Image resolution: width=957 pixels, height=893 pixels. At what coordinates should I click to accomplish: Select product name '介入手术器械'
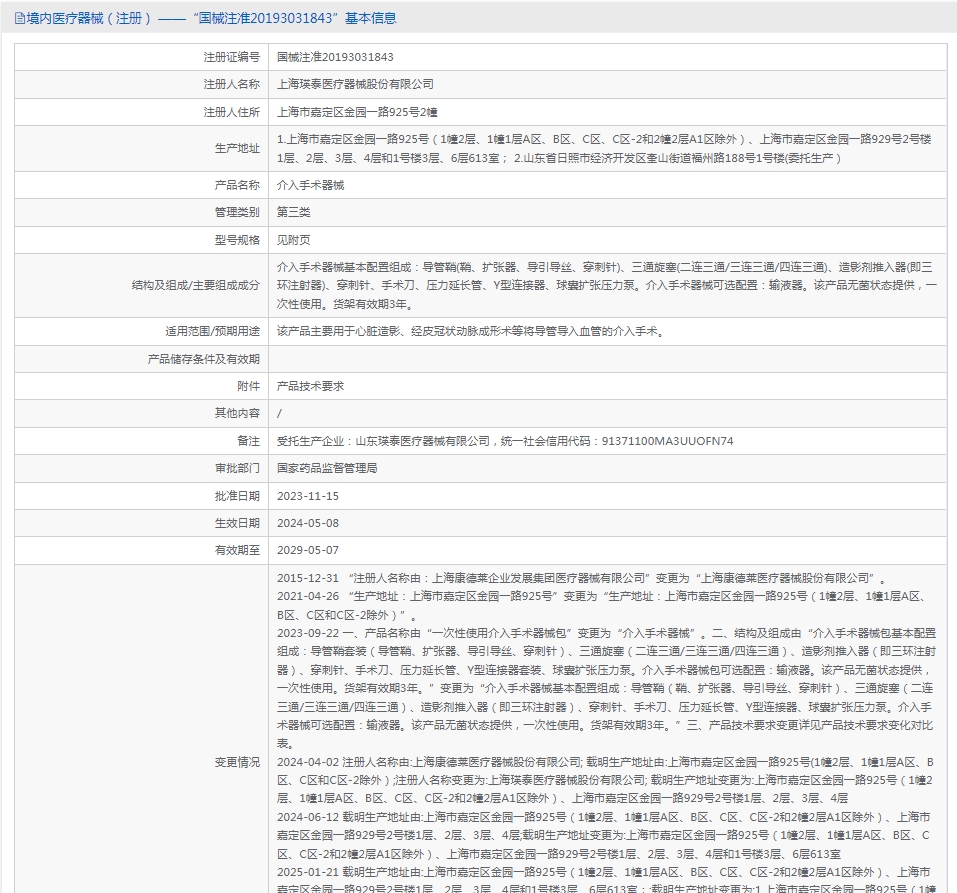click(310, 185)
